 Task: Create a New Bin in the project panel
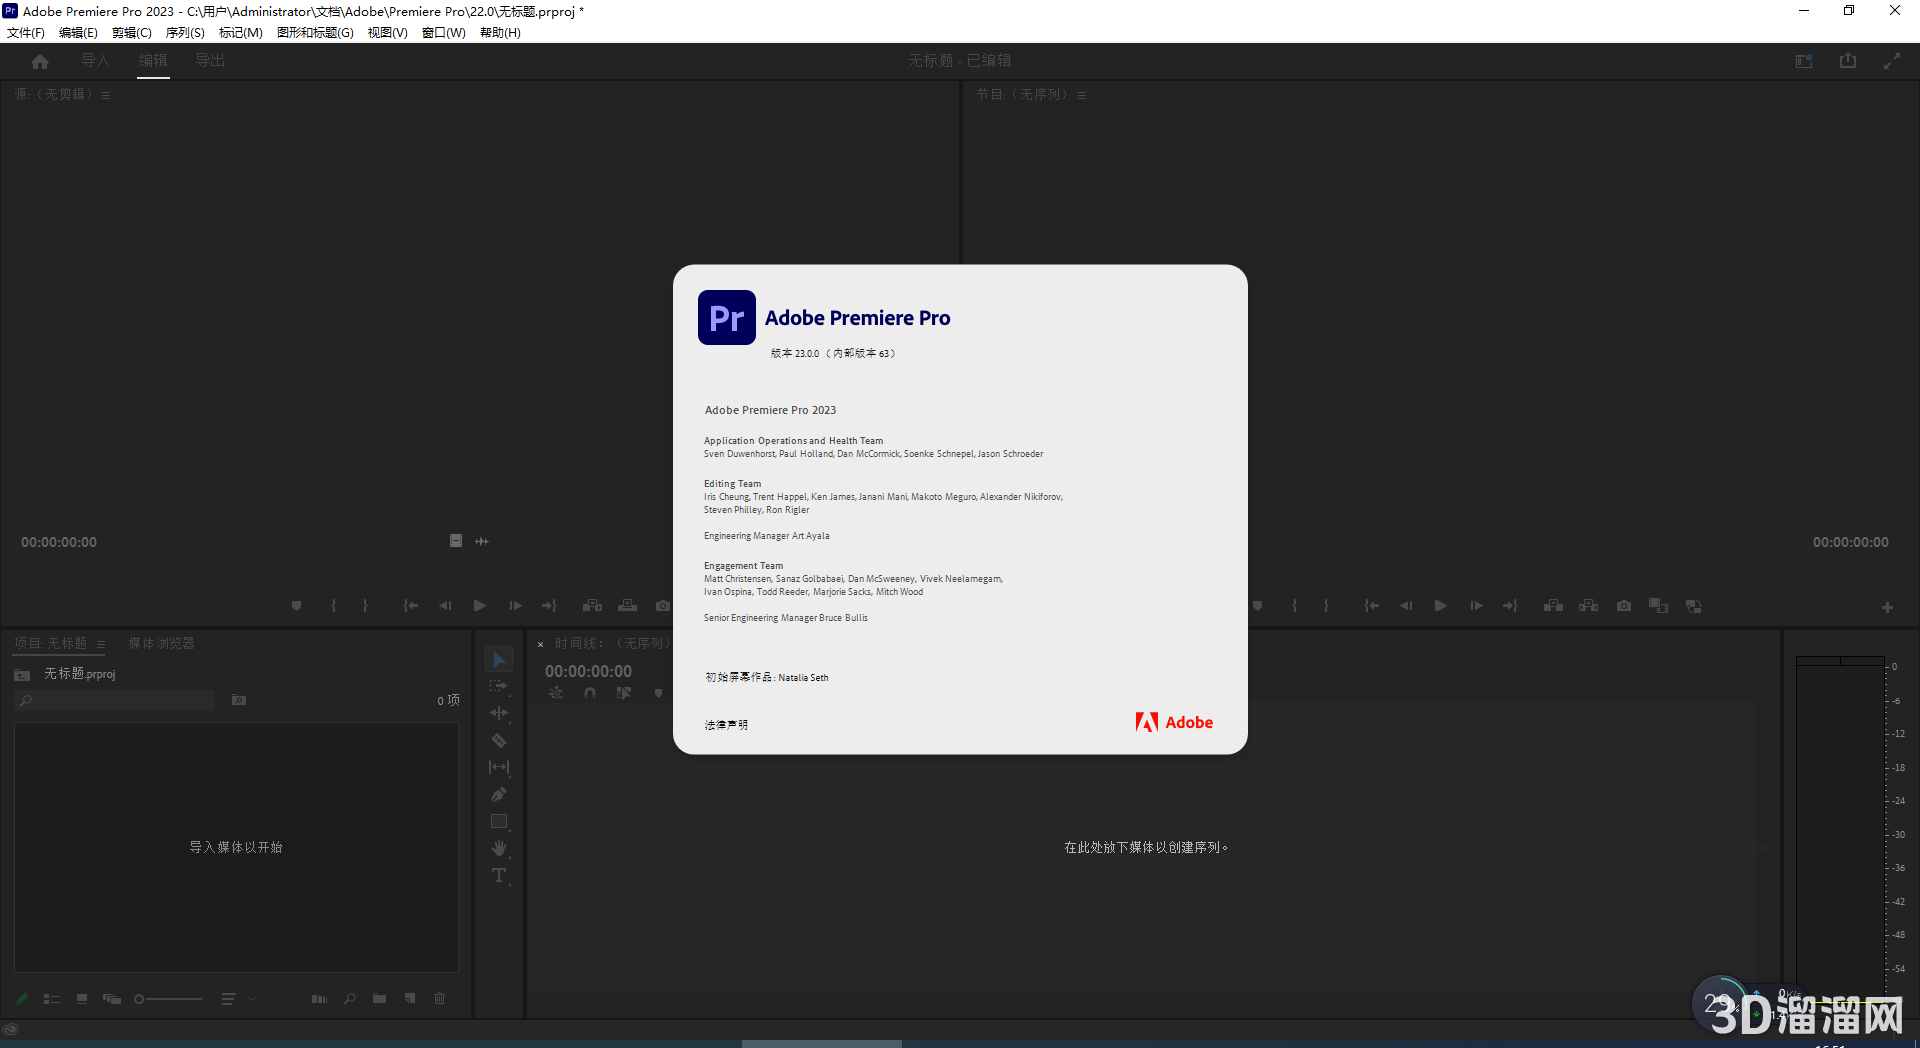(379, 998)
